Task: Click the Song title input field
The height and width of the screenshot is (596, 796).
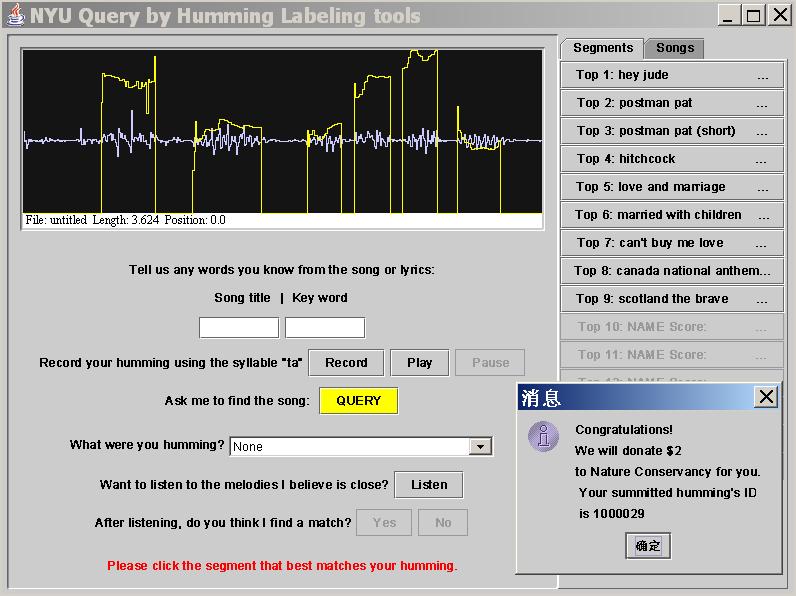Action: 239,328
